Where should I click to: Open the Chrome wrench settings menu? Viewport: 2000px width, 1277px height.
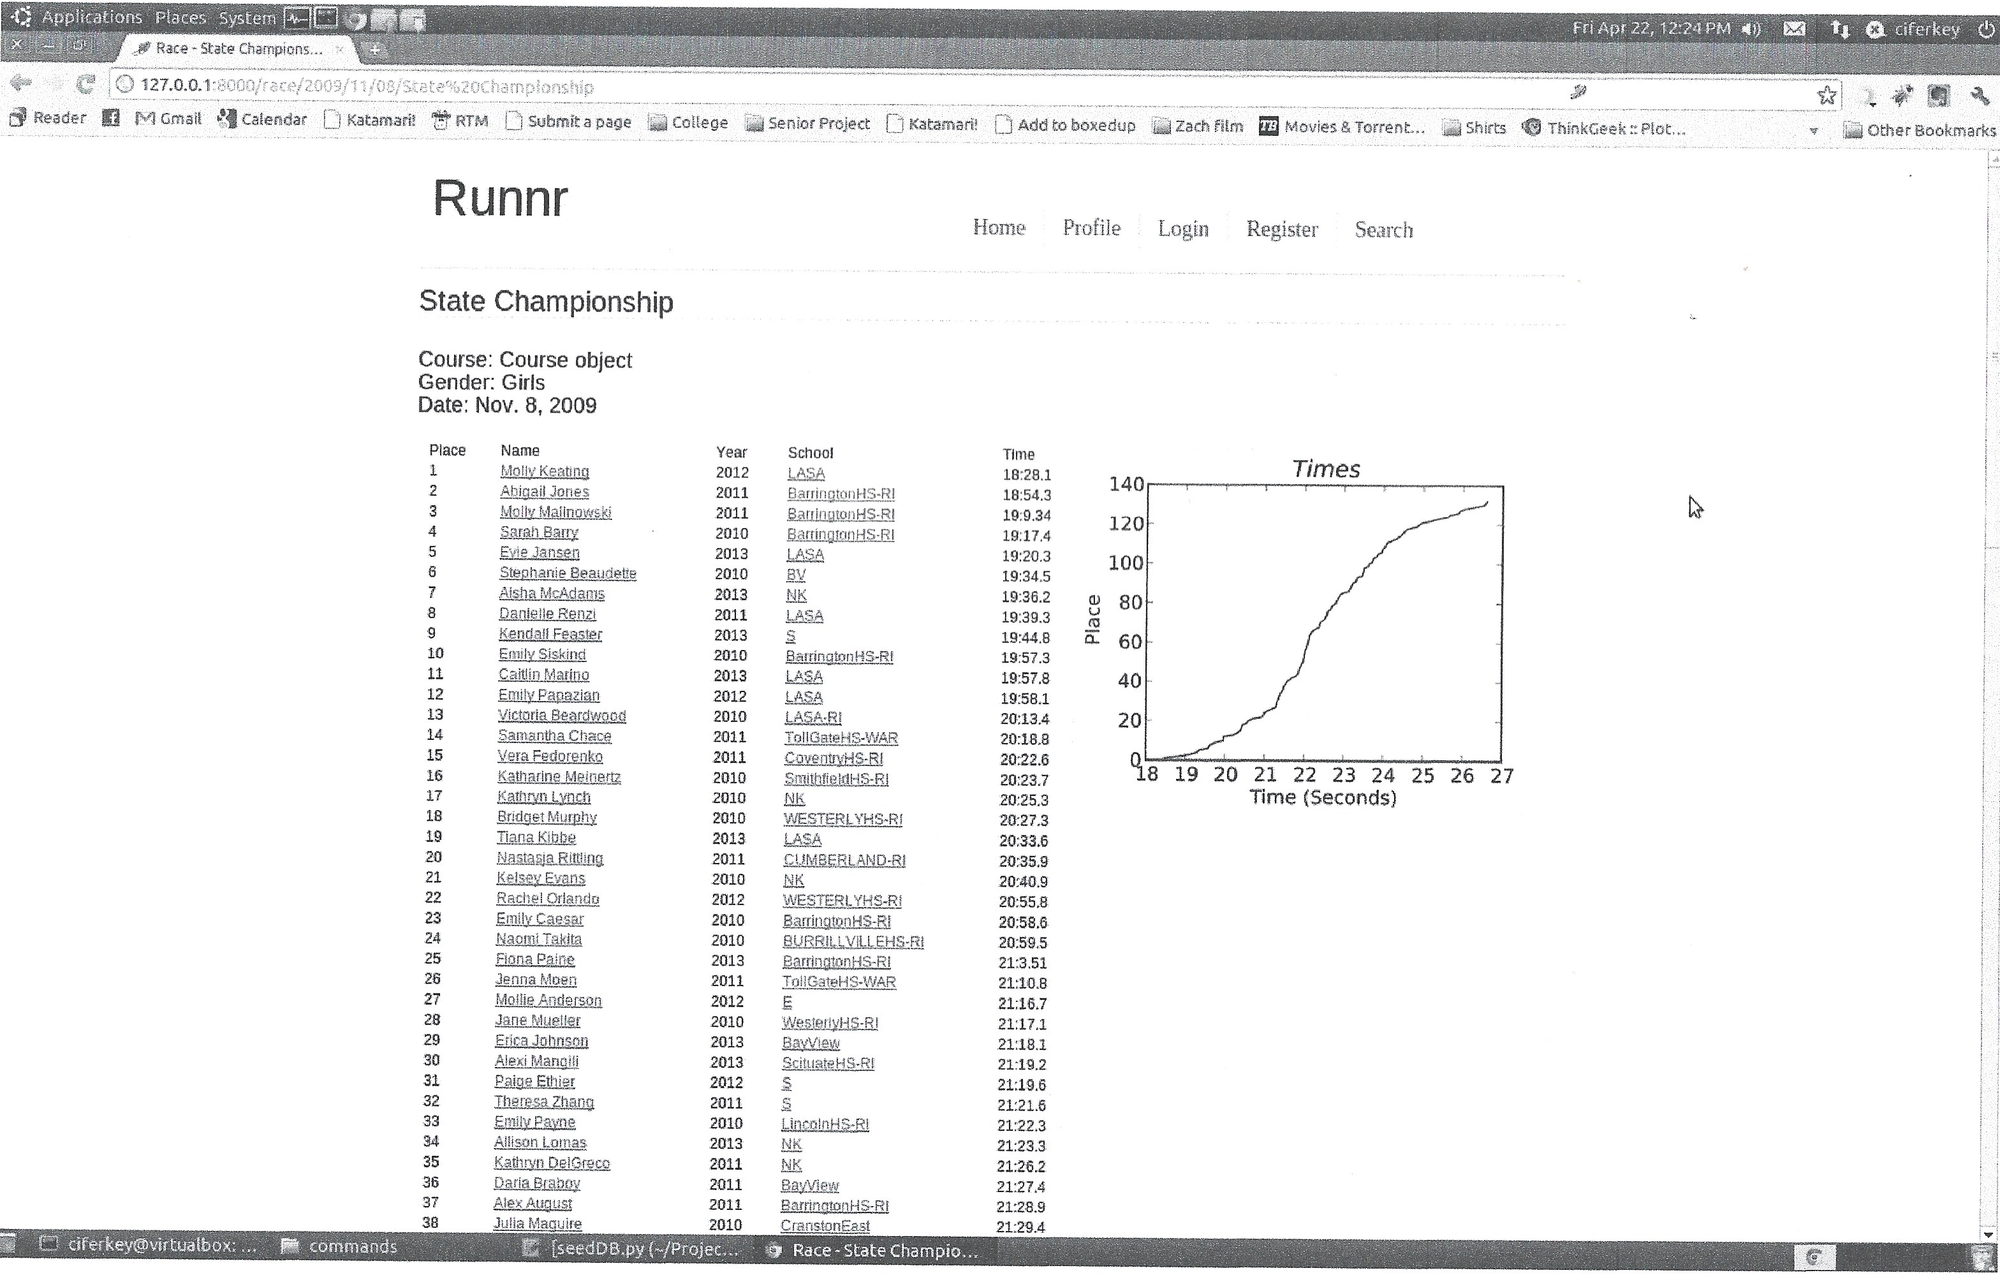click(1979, 97)
